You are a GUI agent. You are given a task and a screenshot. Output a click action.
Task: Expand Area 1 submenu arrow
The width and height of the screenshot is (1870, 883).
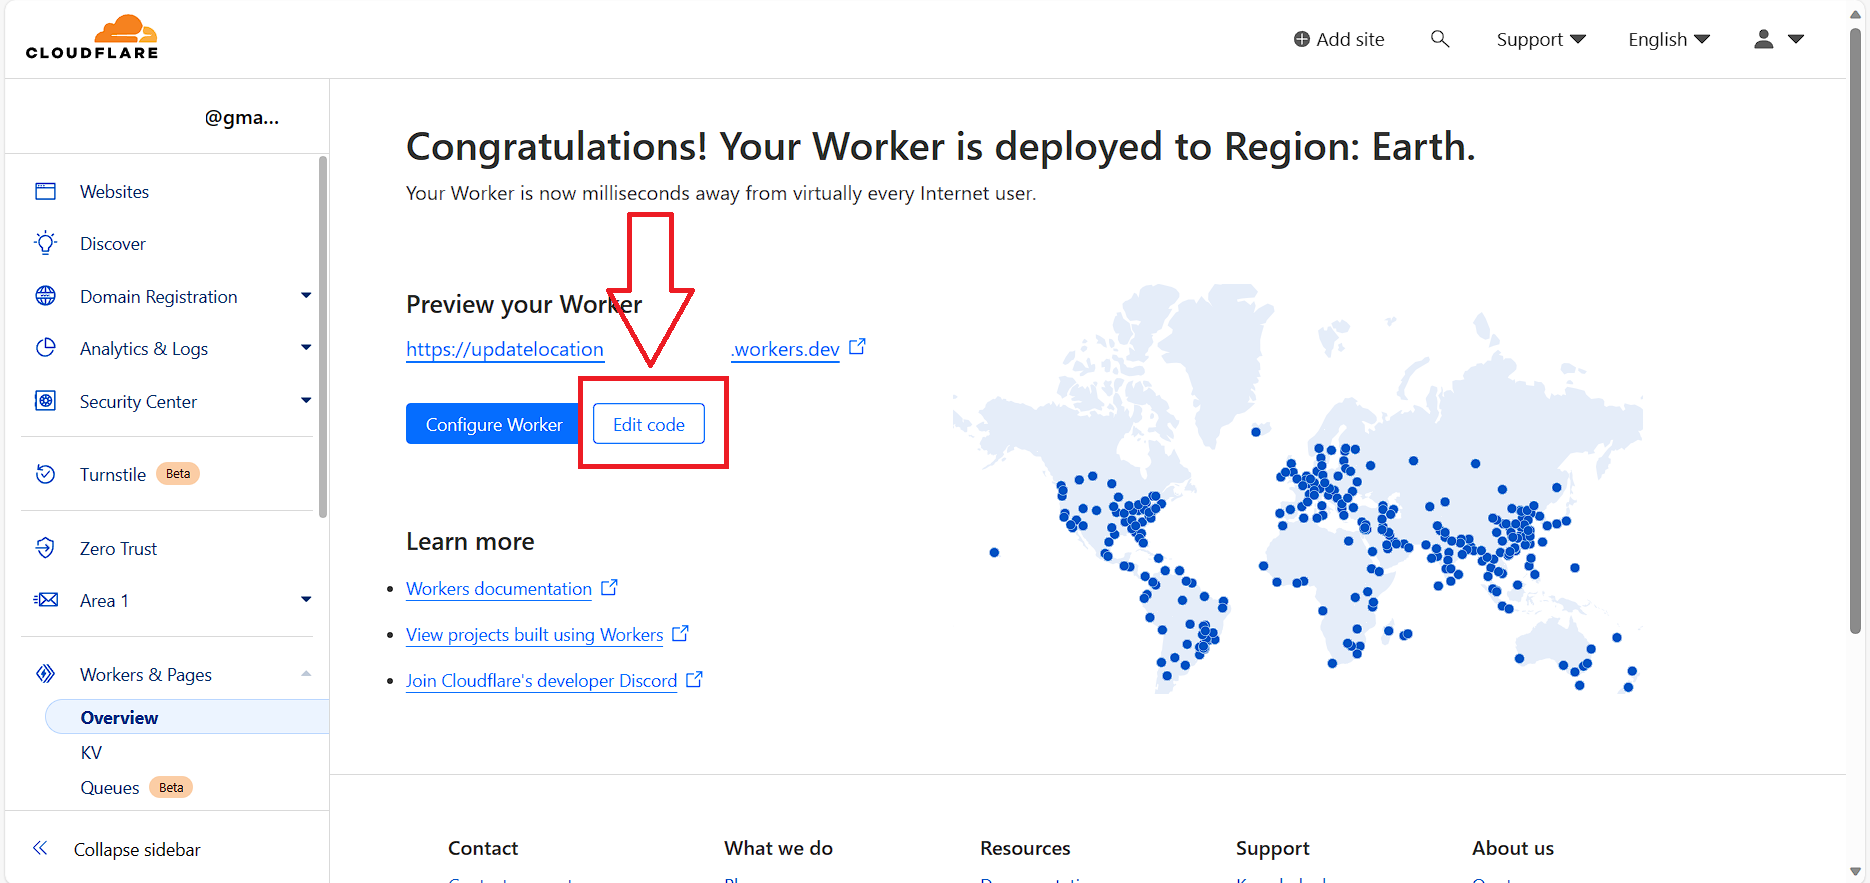coord(306,599)
